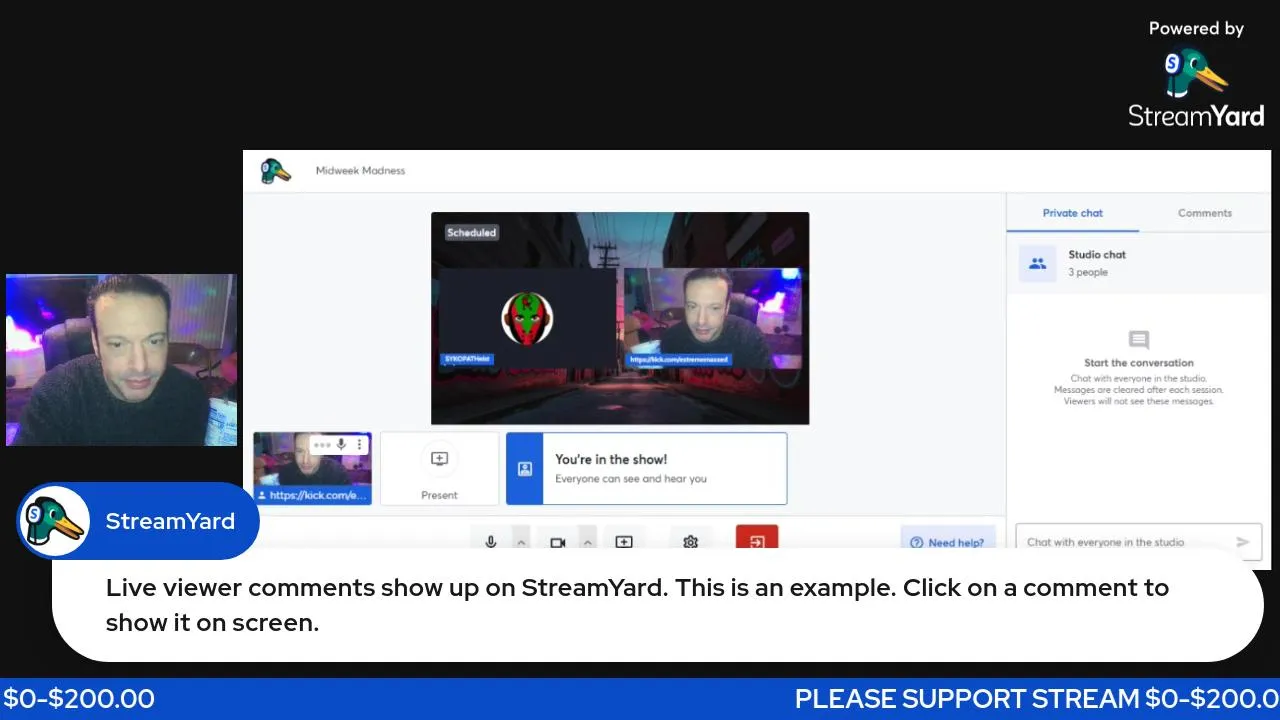Click the streamer webcam overlay at left

121,360
